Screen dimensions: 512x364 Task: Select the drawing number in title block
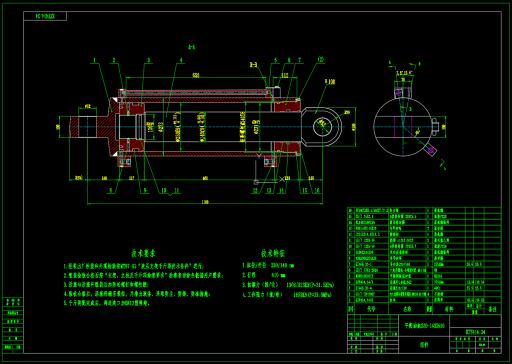(475, 332)
